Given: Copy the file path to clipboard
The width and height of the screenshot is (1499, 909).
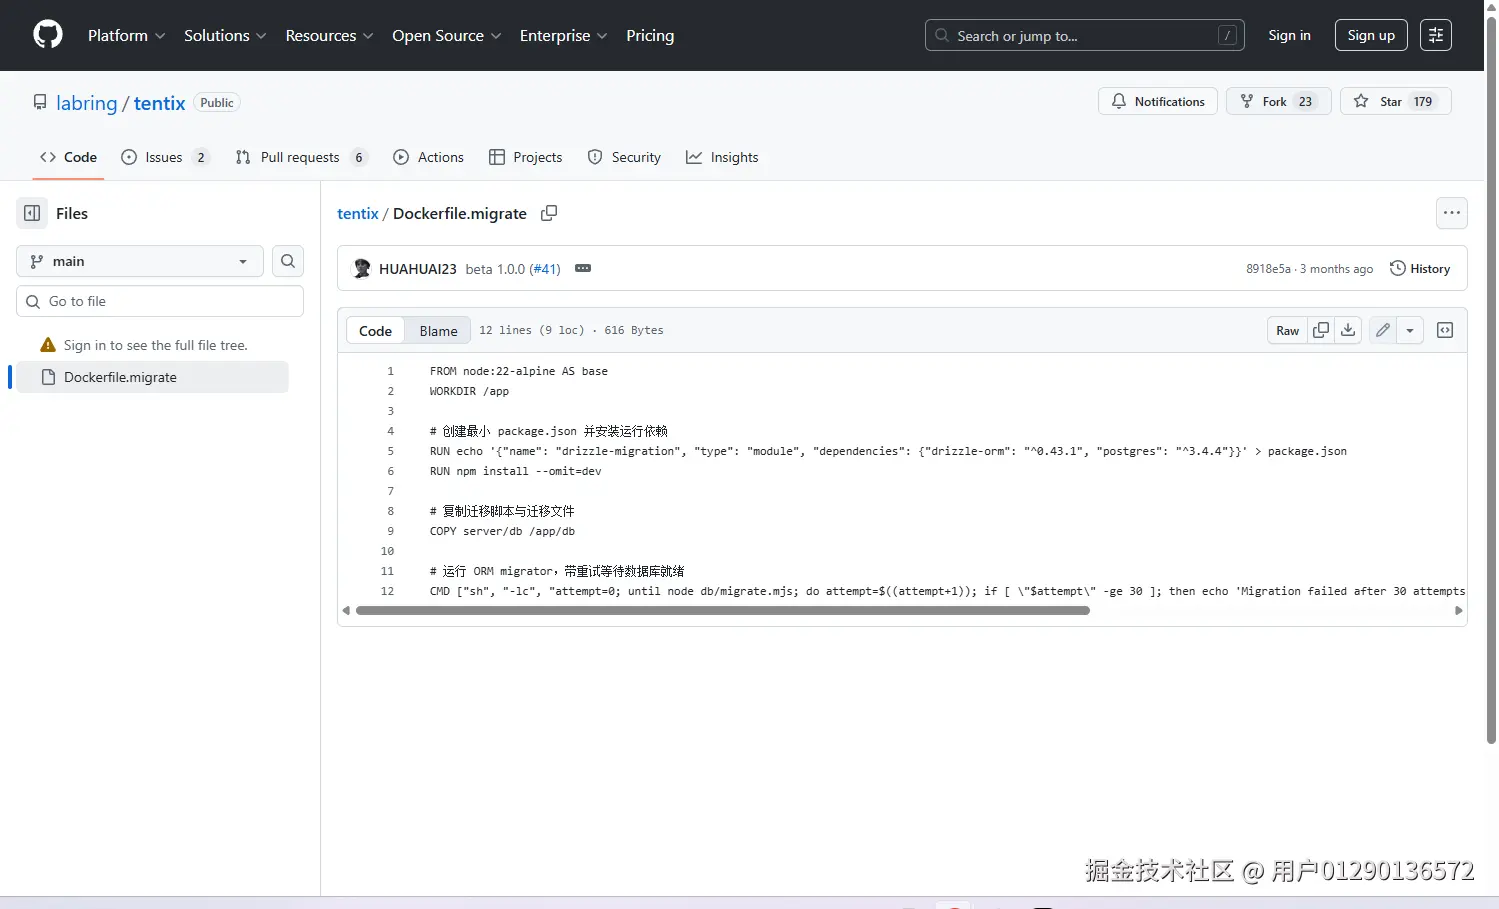Looking at the screenshot, I should [x=549, y=213].
